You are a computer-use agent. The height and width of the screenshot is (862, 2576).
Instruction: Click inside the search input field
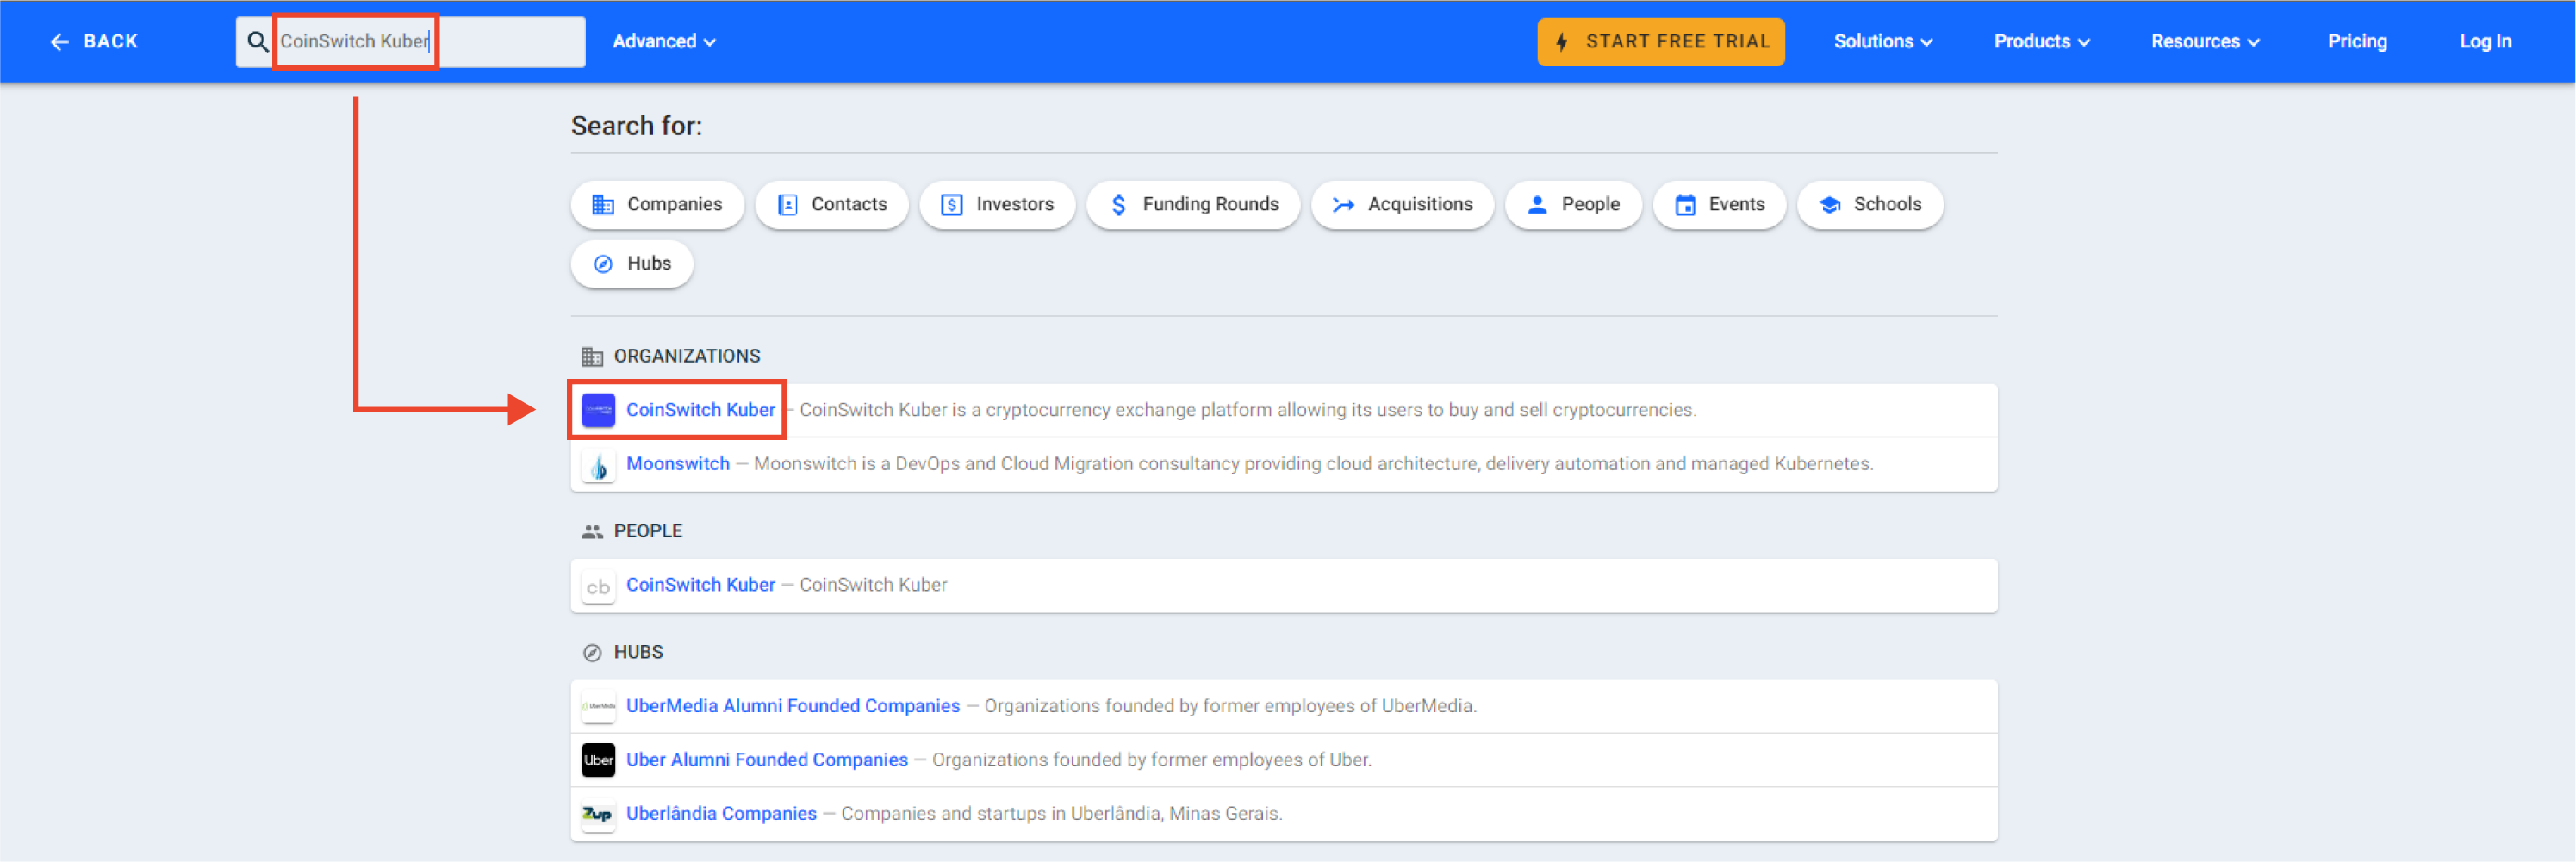(355, 41)
